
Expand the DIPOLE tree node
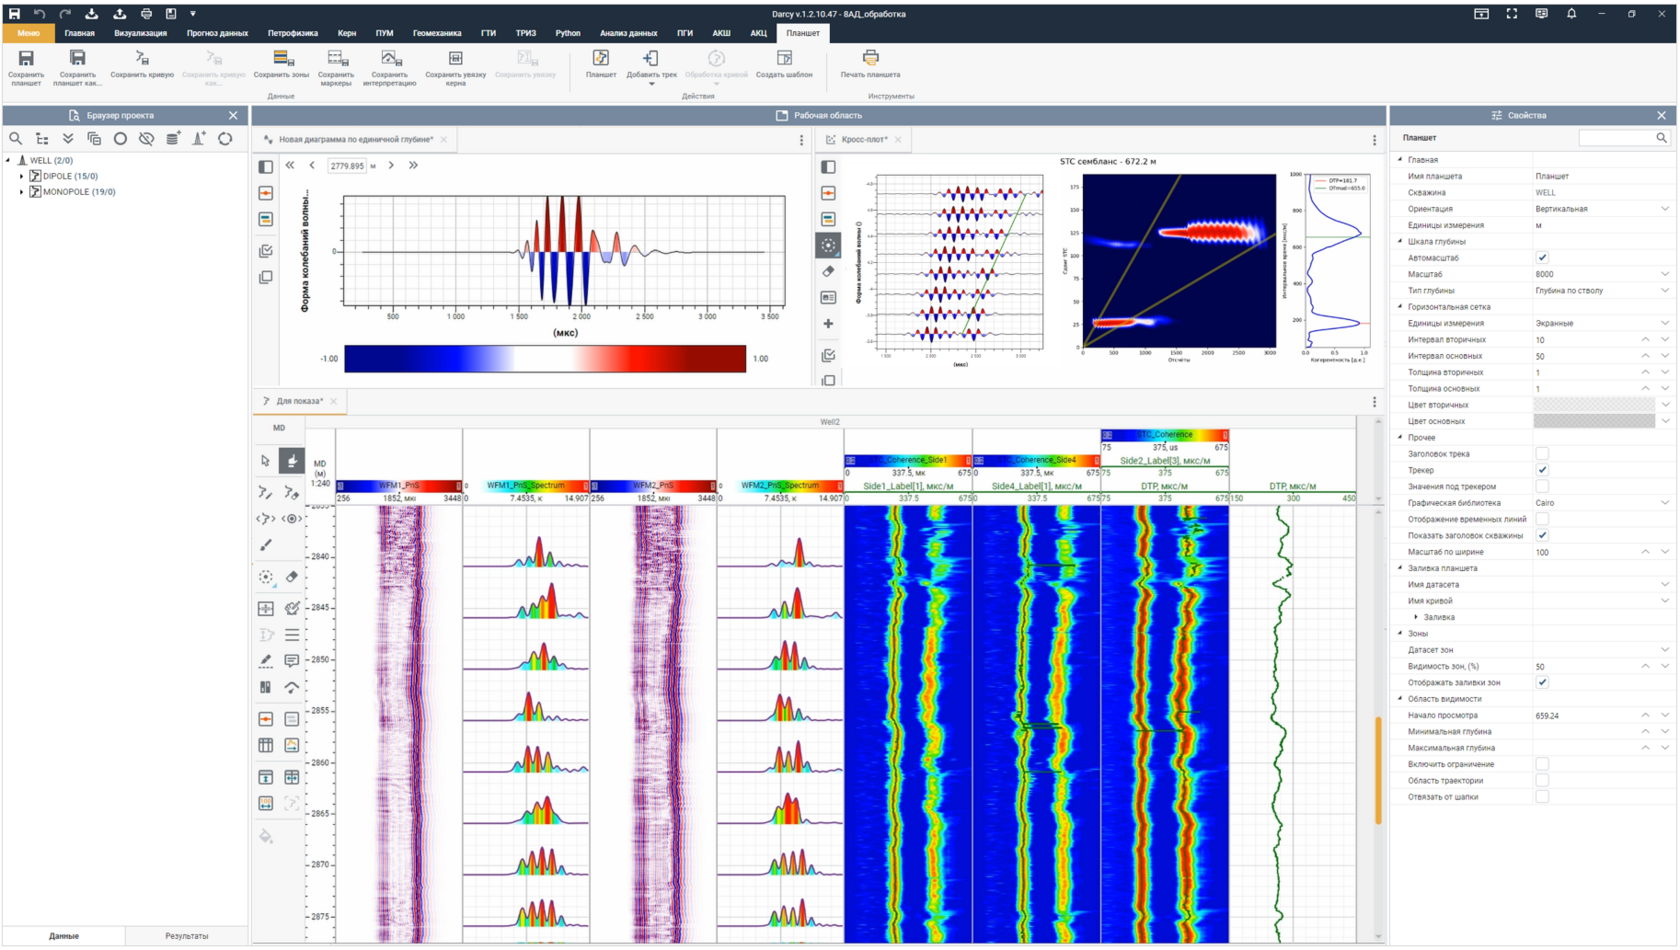(21, 176)
